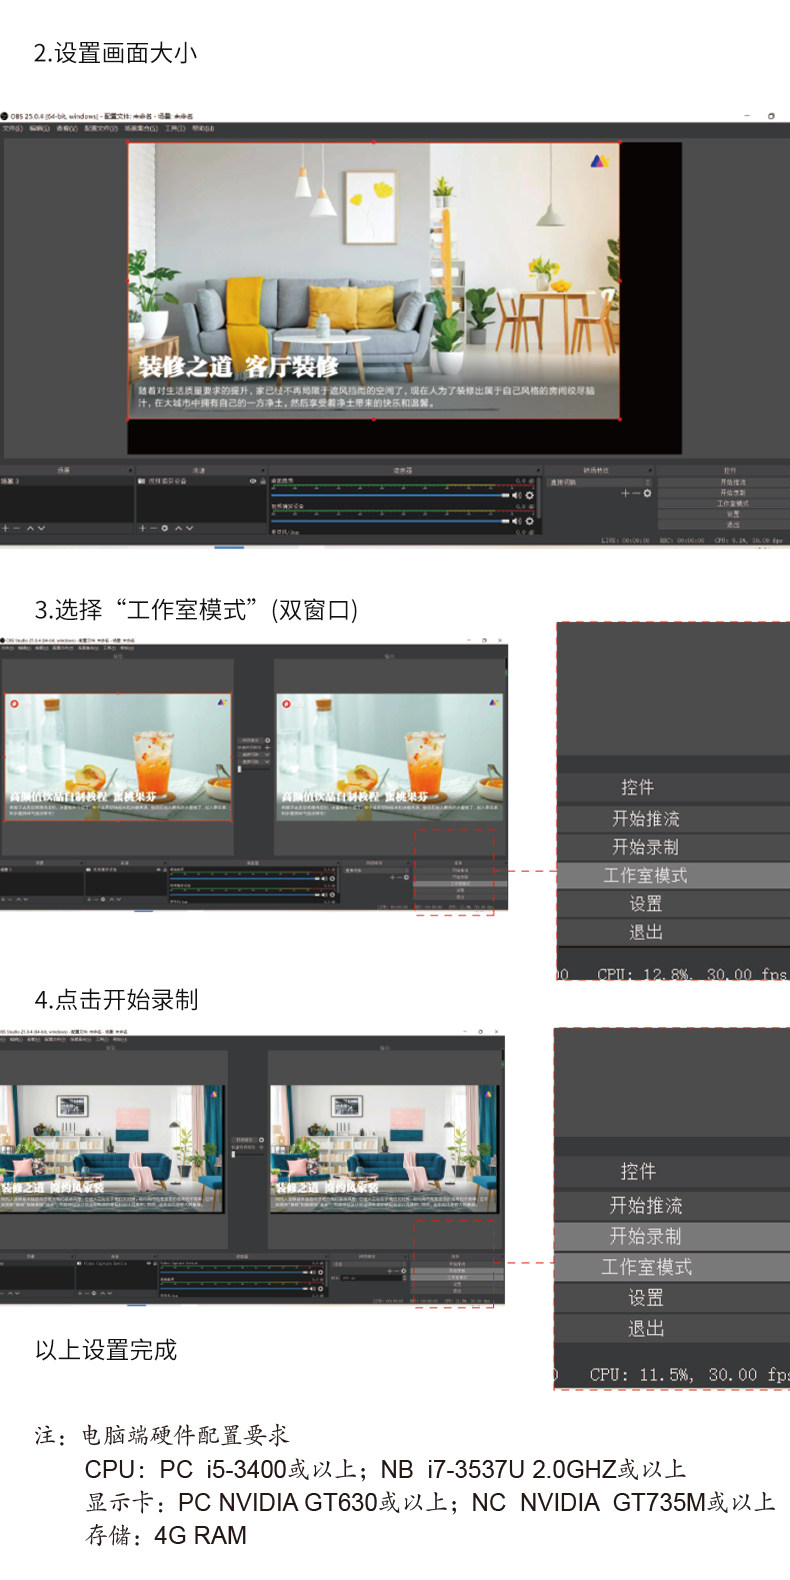The height and width of the screenshot is (1580, 790).
Task: Open the gear settings for the first (top) mixer audio track in step 2
Action: 529,495
